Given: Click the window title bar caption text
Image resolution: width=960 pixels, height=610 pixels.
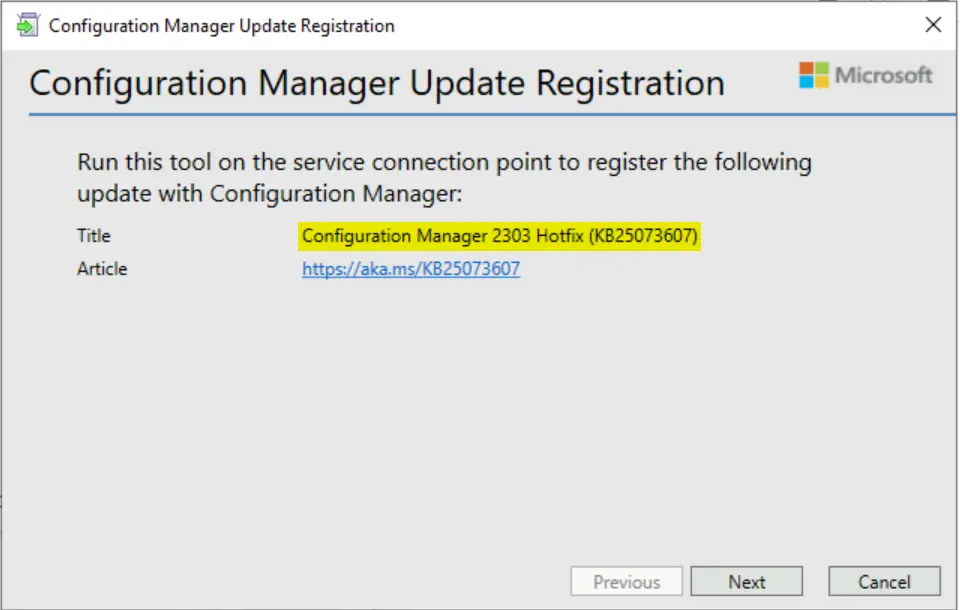Looking at the screenshot, I should 222,26.
